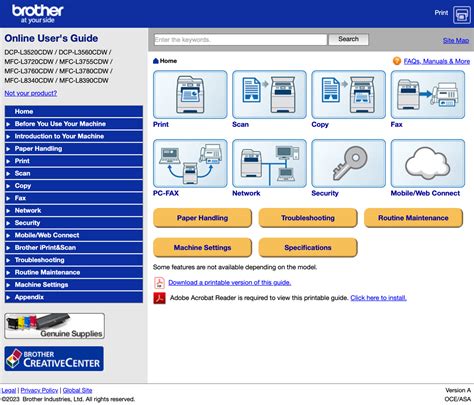The image size is (474, 405).
Task: Click the Scan text label under tile
Action: [240, 124]
